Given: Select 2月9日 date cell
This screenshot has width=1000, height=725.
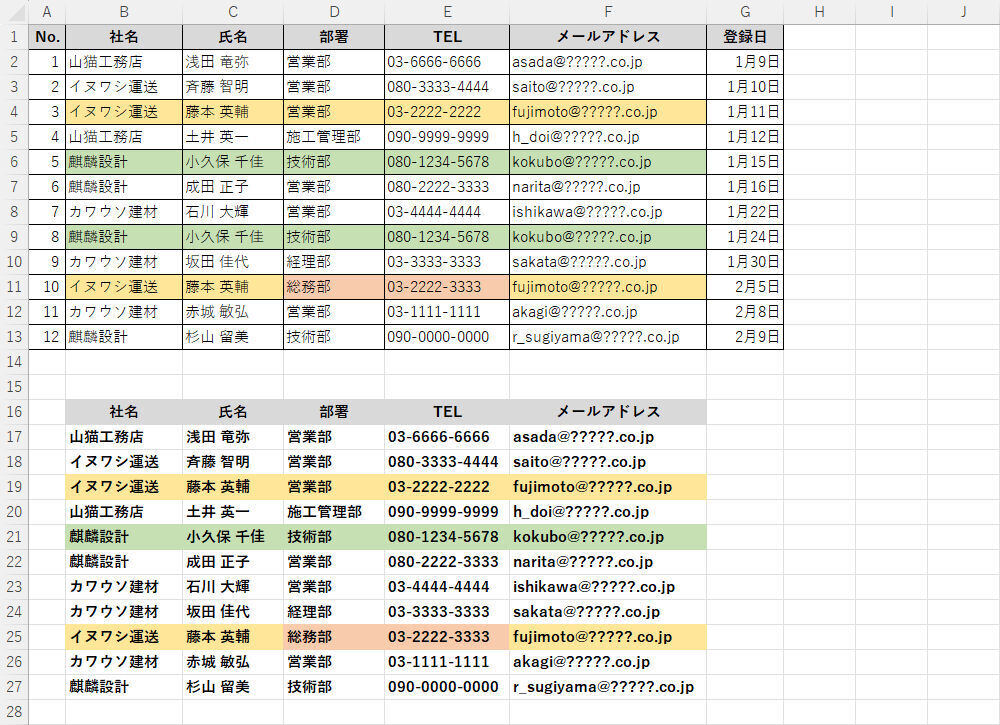Looking at the screenshot, I should click(745, 337).
